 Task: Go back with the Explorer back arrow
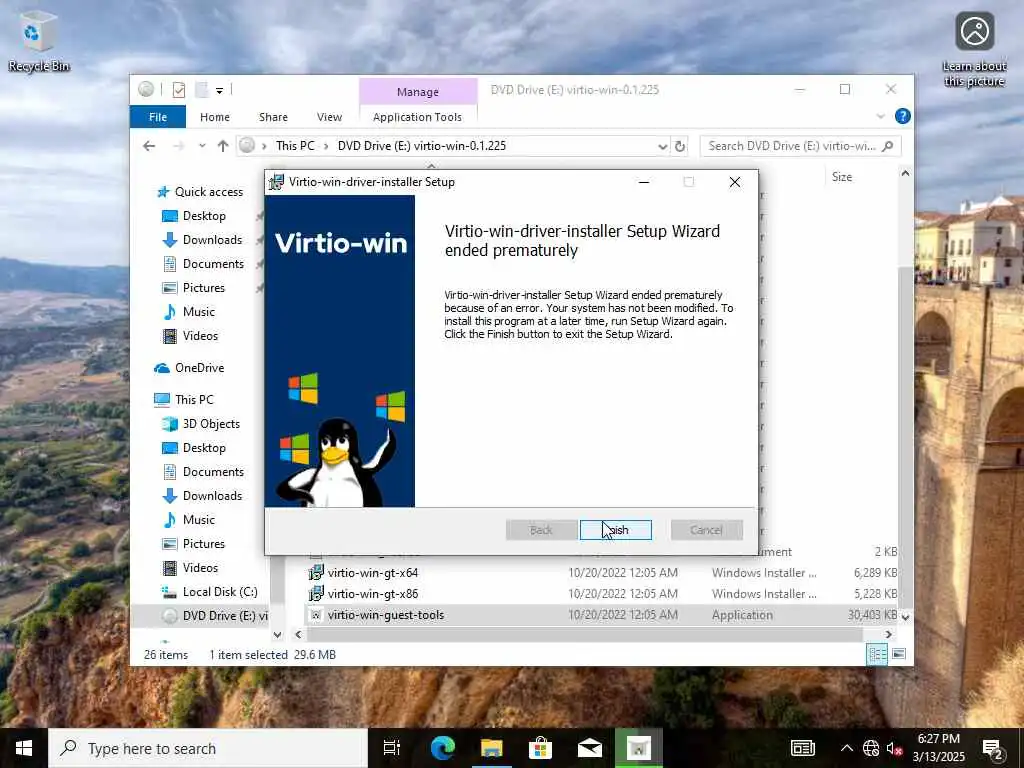[x=149, y=146]
